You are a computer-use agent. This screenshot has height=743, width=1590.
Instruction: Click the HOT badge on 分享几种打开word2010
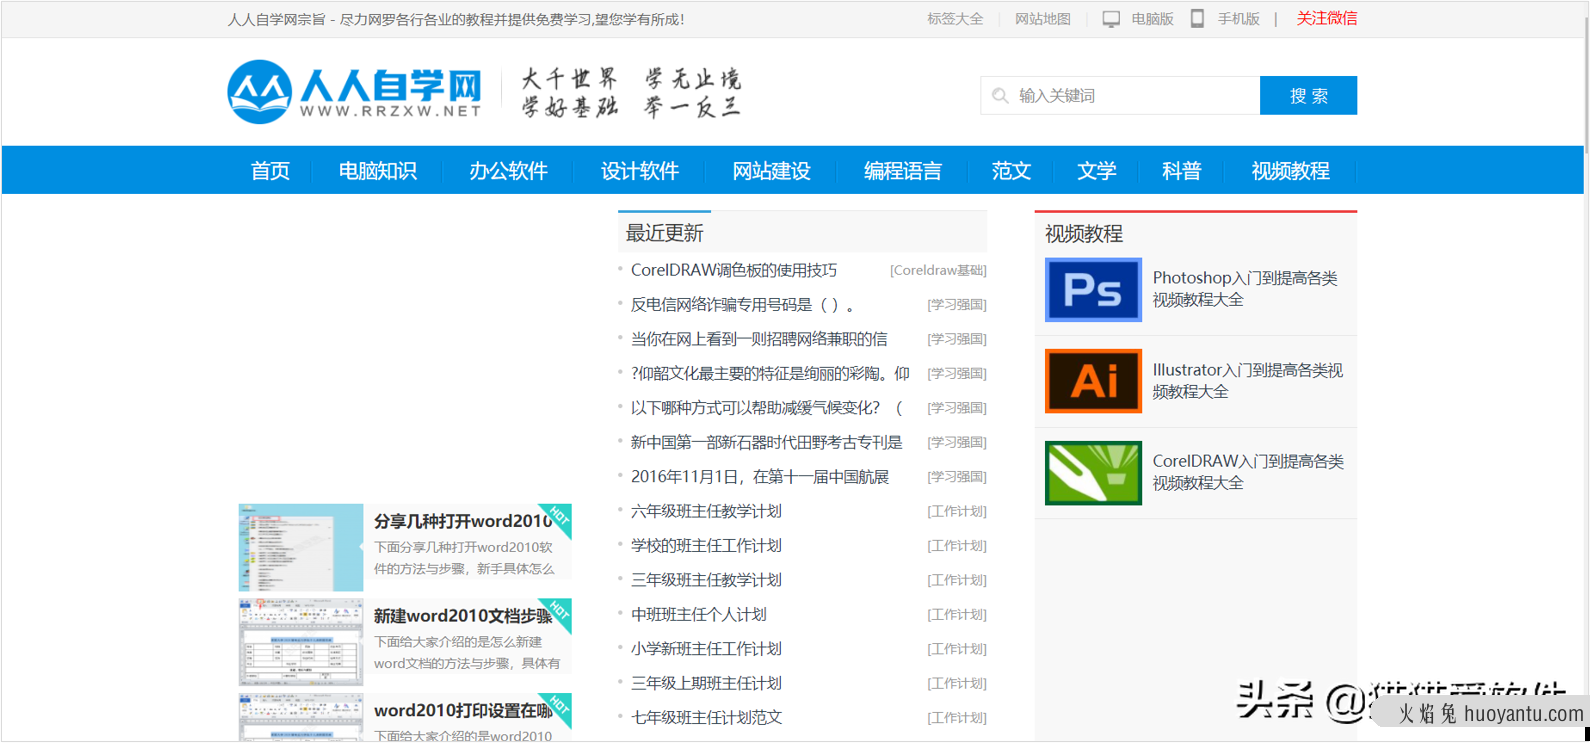pyautogui.click(x=557, y=518)
